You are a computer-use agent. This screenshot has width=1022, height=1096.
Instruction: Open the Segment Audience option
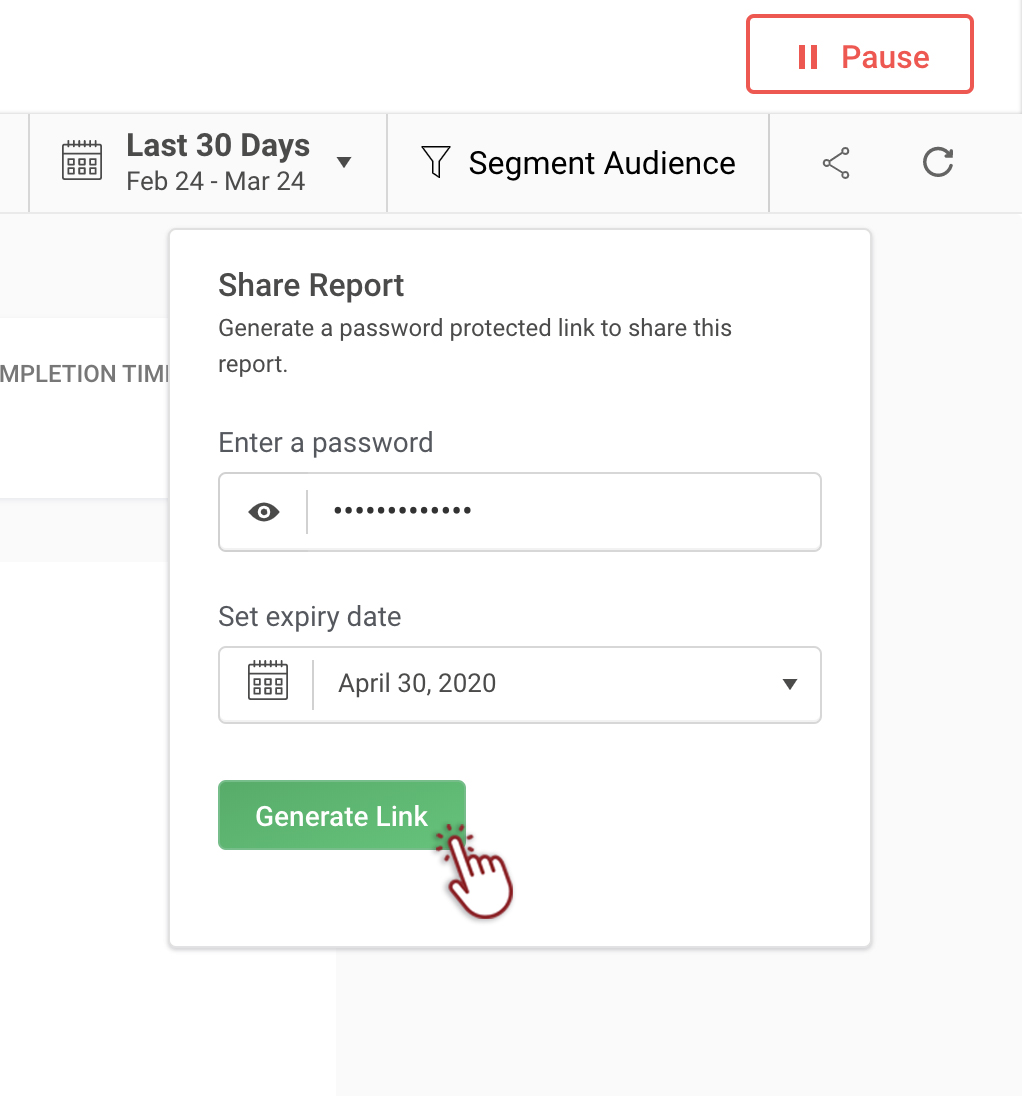pos(601,163)
